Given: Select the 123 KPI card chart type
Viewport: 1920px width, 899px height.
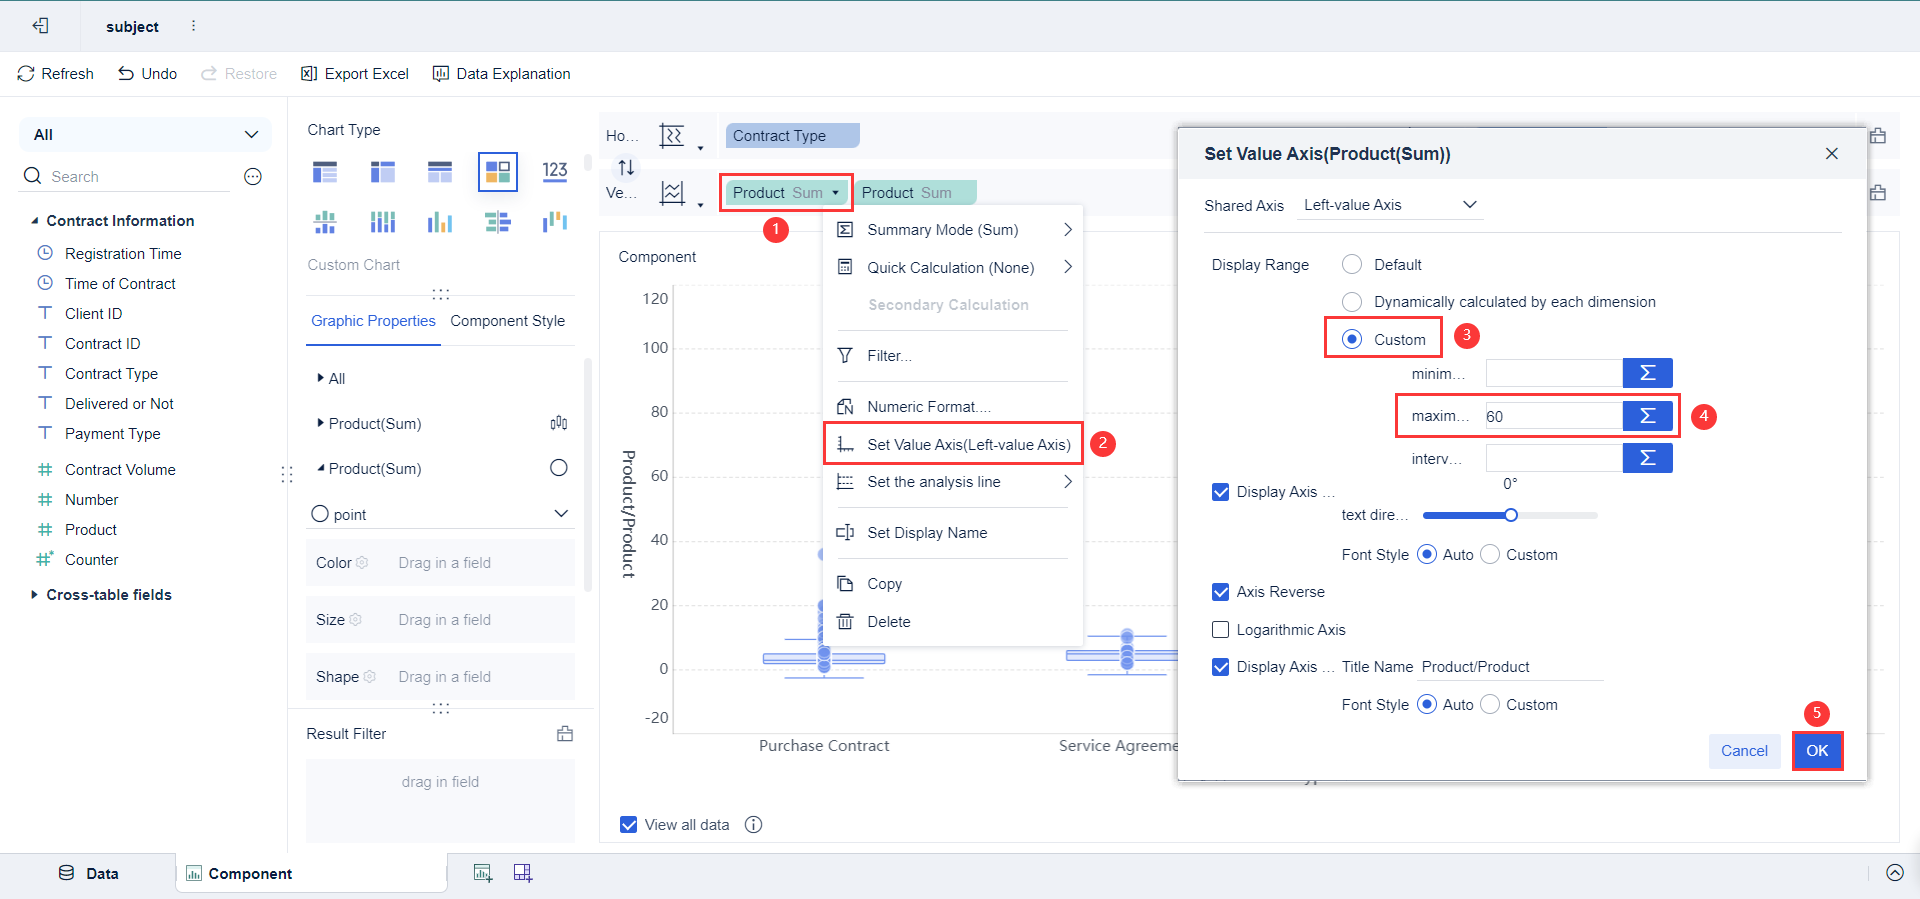Looking at the screenshot, I should (x=555, y=171).
